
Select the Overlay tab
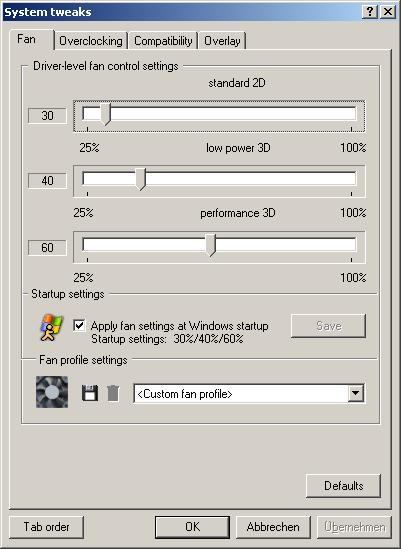point(222,41)
